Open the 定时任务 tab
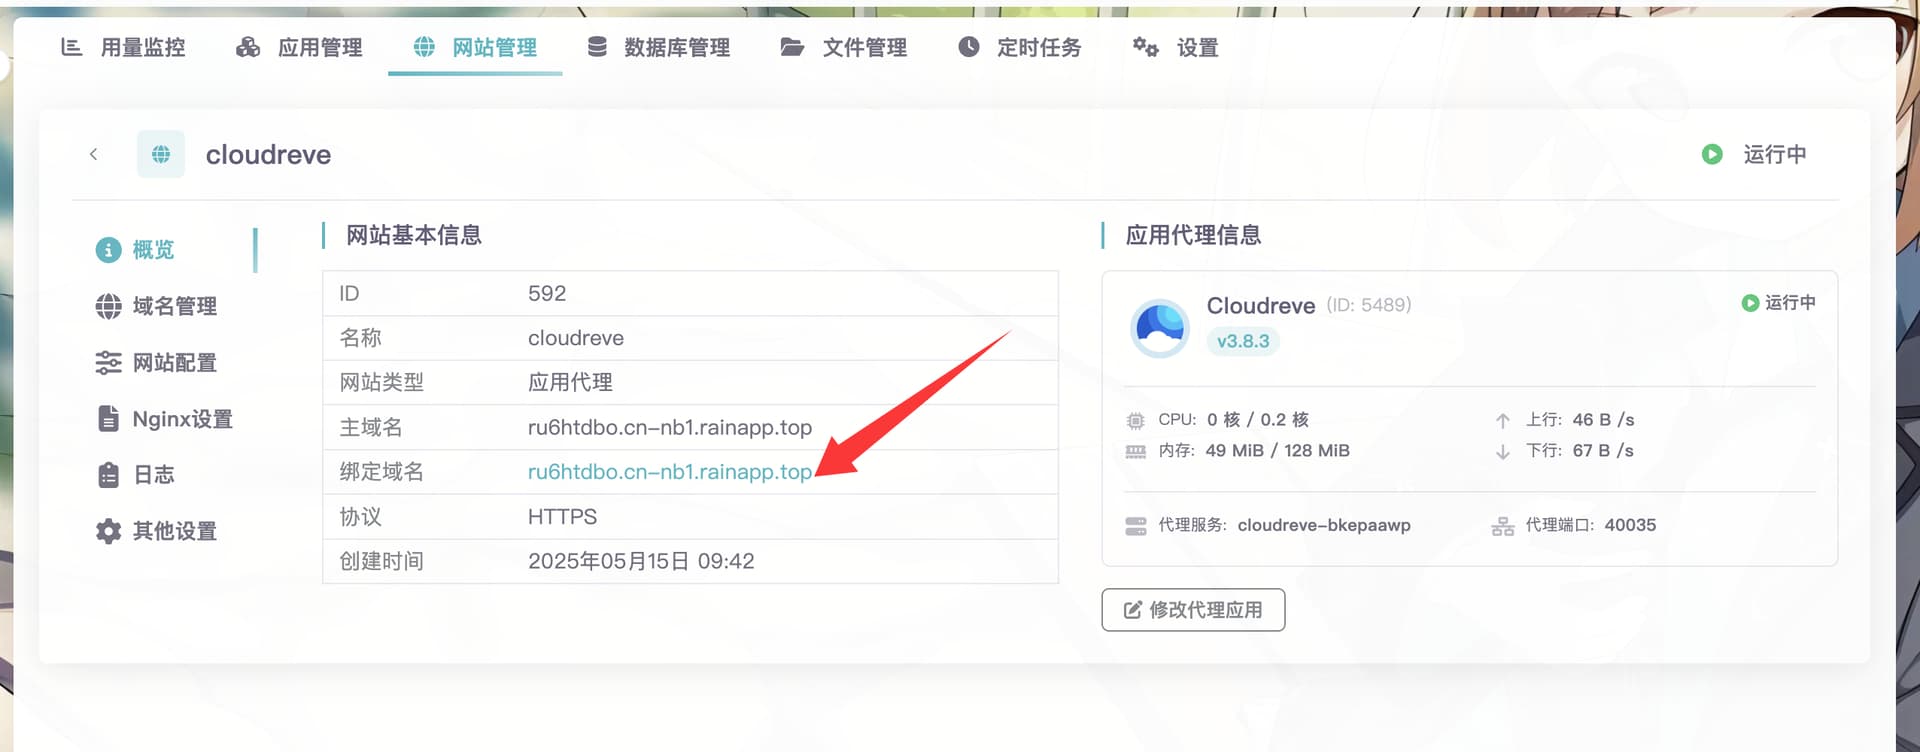This screenshot has width=1920, height=752. pyautogui.click(x=1019, y=47)
